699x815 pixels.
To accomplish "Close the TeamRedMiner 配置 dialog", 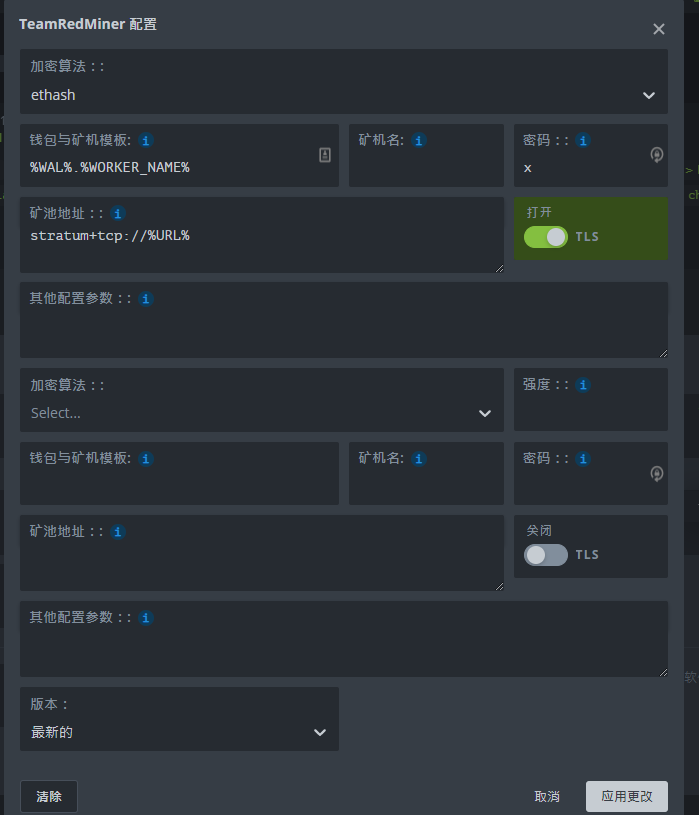I will tap(659, 29).
